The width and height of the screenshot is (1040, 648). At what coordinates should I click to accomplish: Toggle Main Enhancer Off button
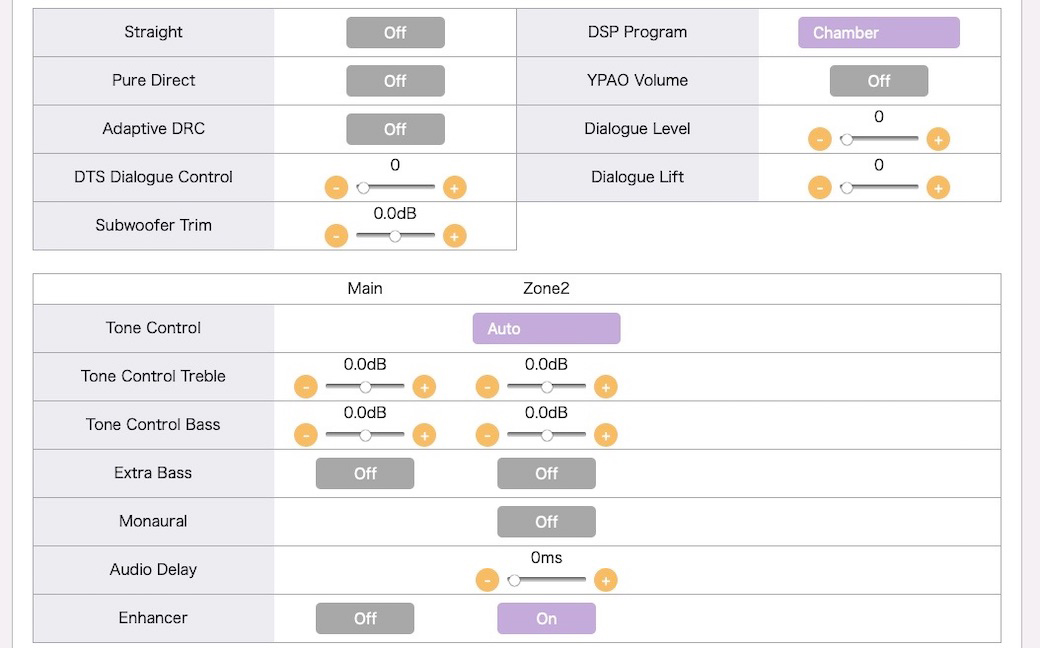[x=365, y=618]
